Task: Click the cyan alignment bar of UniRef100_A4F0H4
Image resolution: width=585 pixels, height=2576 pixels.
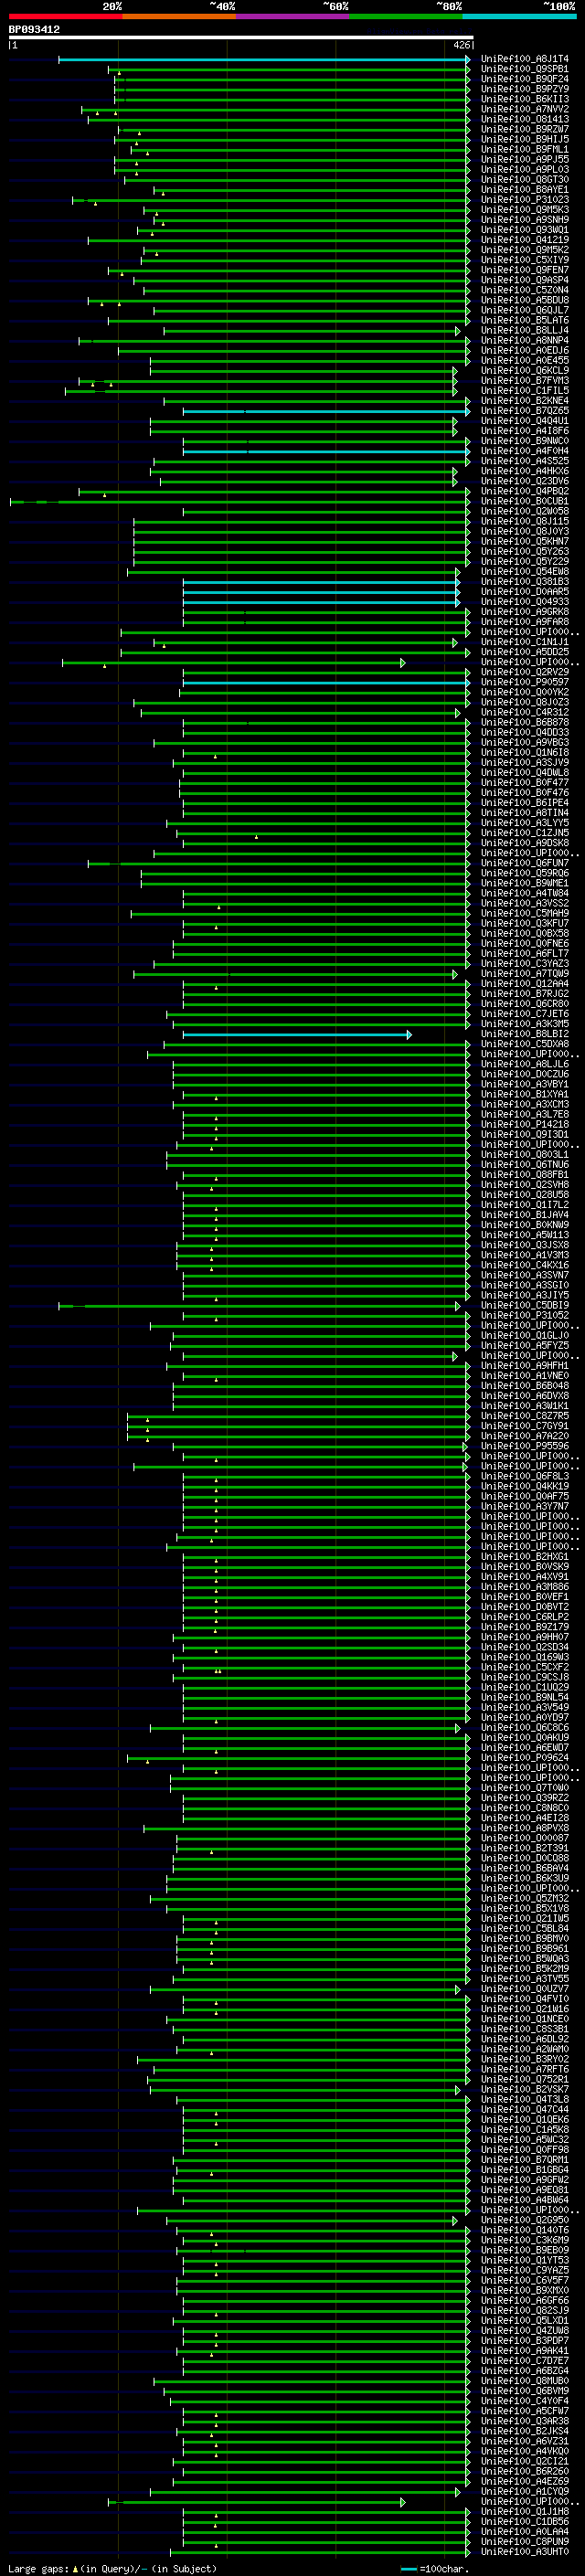Action: (326, 452)
